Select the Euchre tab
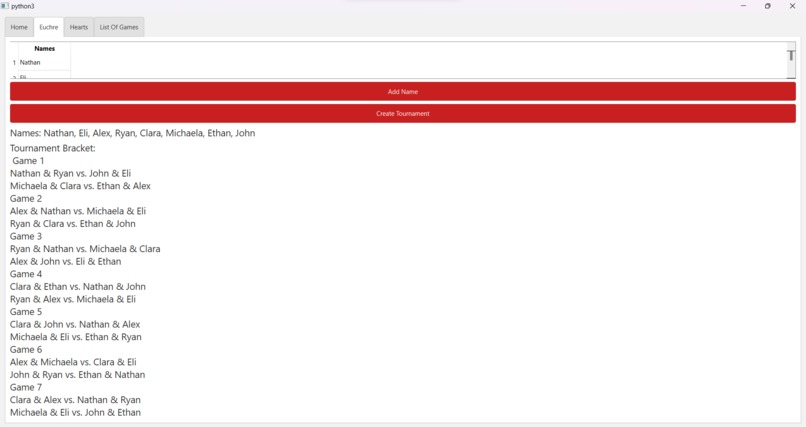The image size is (806, 427). click(x=49, y=27)
